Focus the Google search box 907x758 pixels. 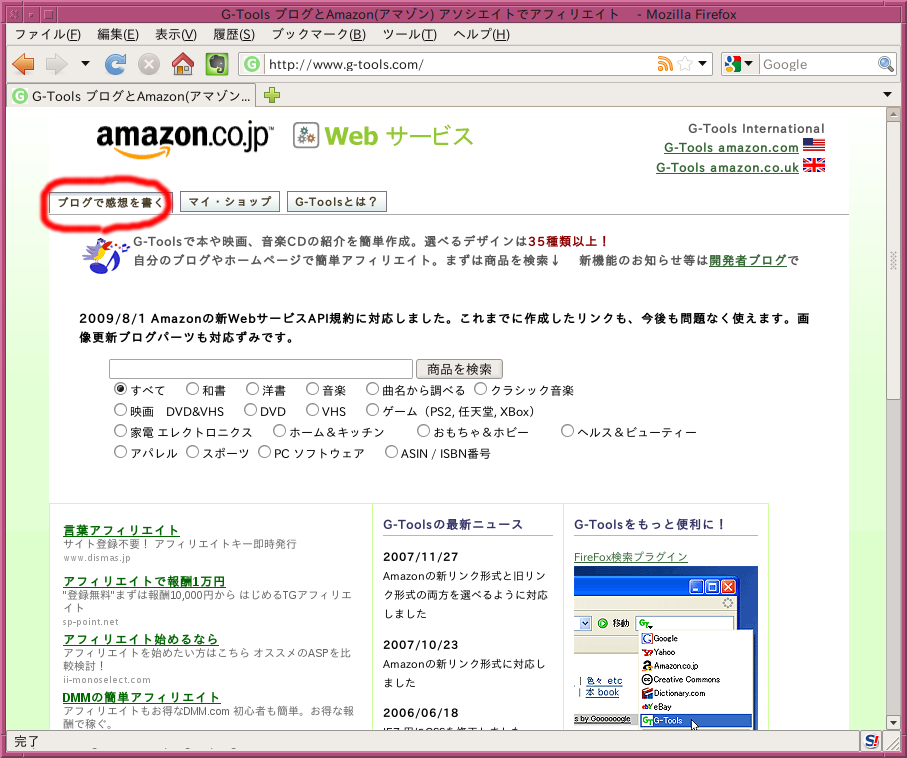pyautogui.click(x=818, y=64)
